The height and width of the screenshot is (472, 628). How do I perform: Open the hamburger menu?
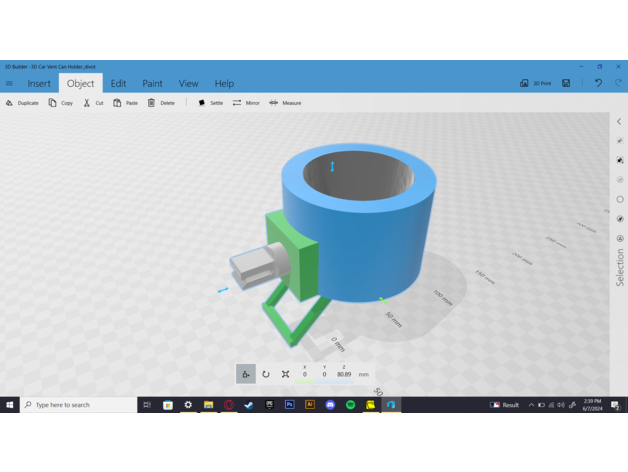10,84
